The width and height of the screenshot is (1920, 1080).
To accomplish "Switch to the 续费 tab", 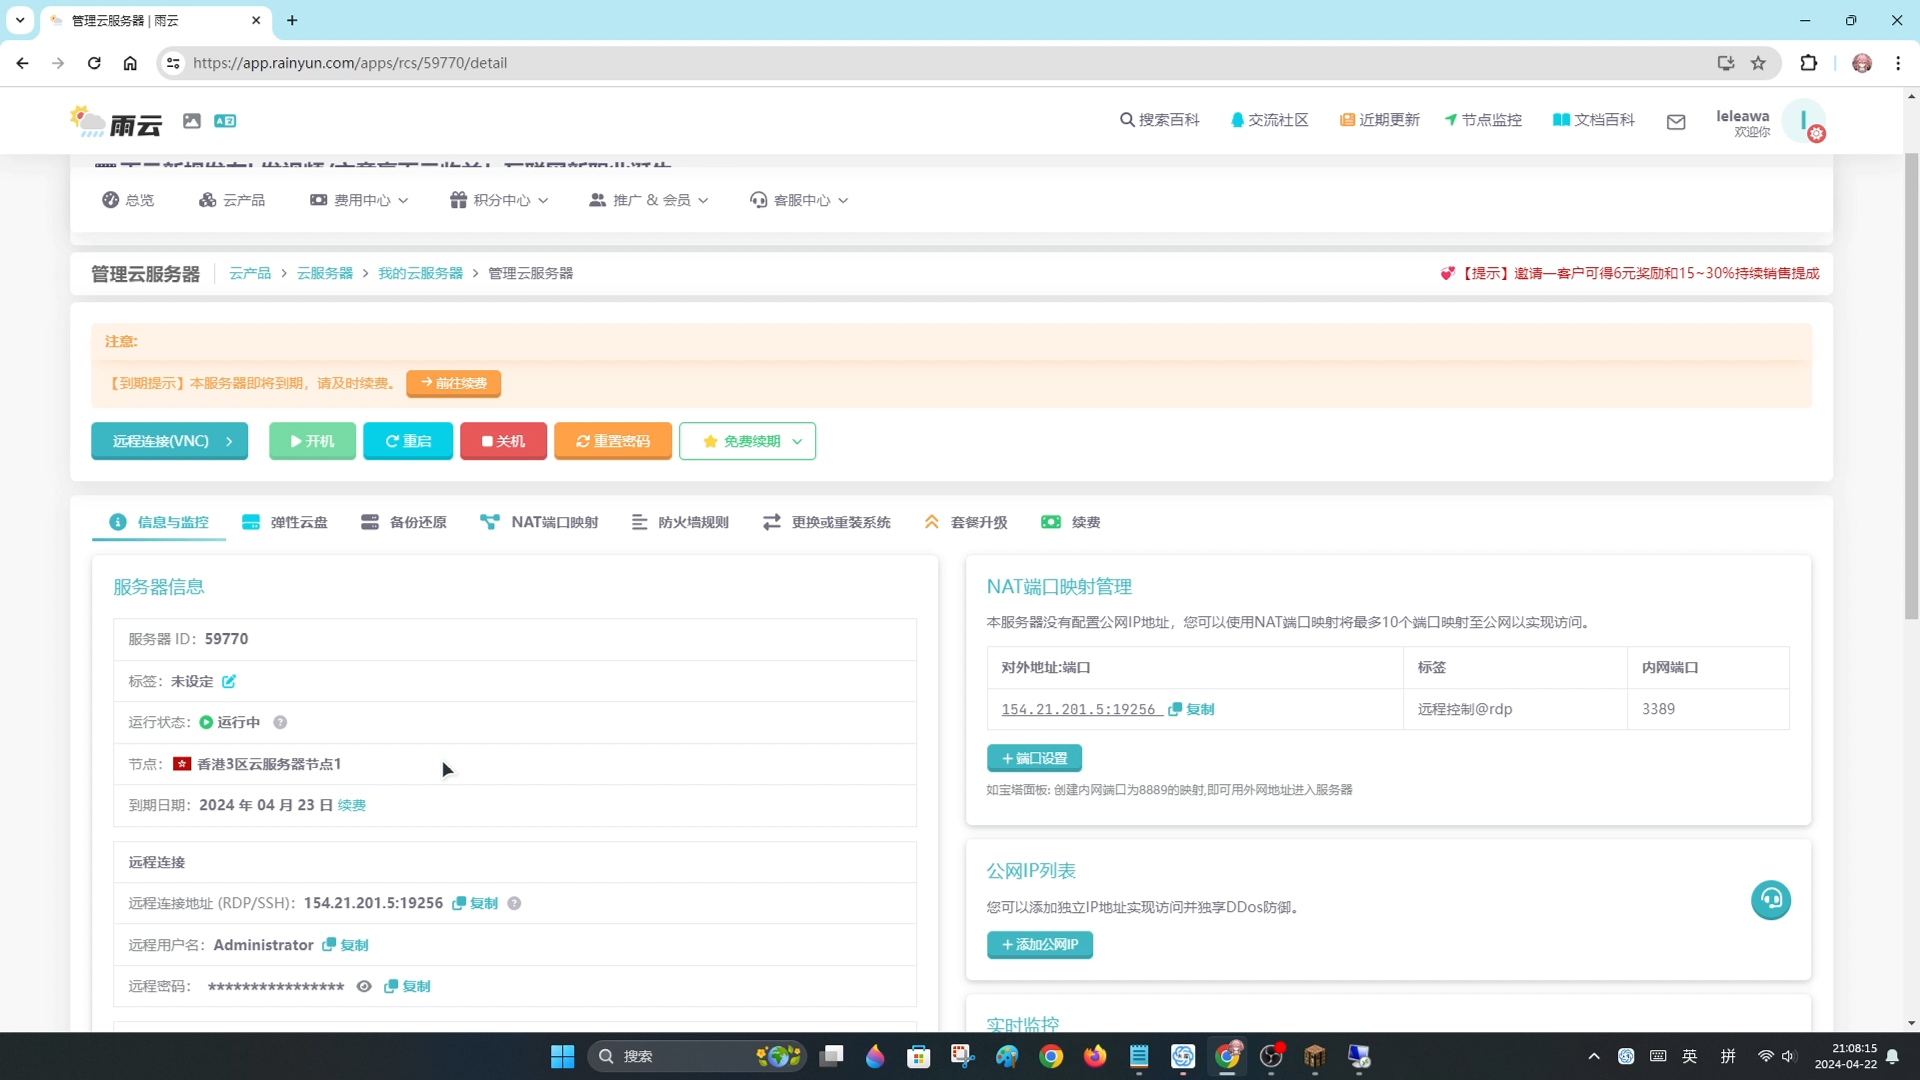I will click(1071, 522).
